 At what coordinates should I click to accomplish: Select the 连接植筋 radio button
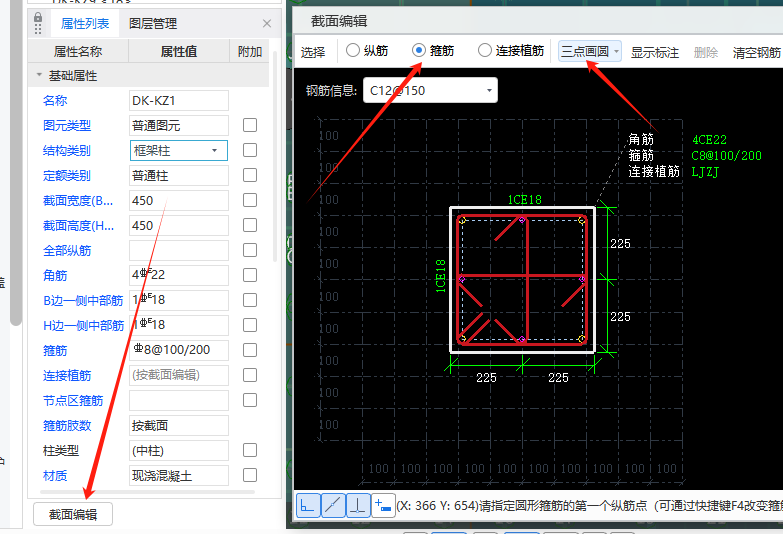485,50
